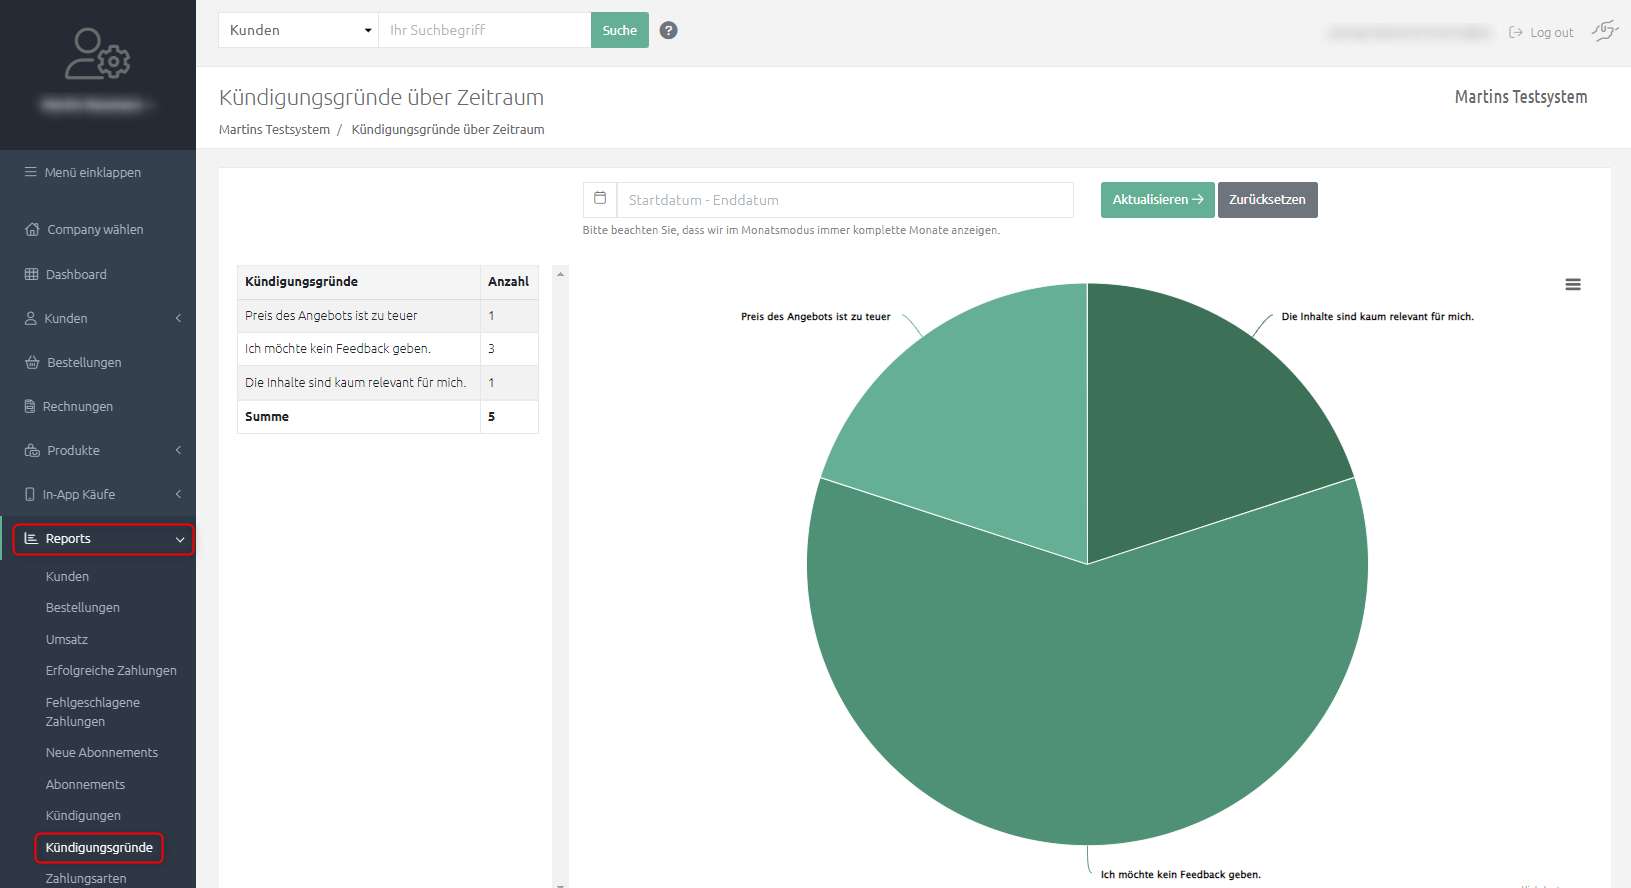Collapse sidebar with Menü einklappen
Viewport: 1631px width, 888px height.
click(x=83, y=172)
